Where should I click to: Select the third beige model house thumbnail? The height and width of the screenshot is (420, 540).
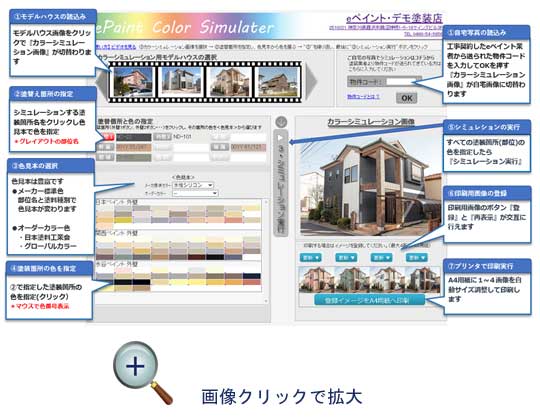point(229,82)
